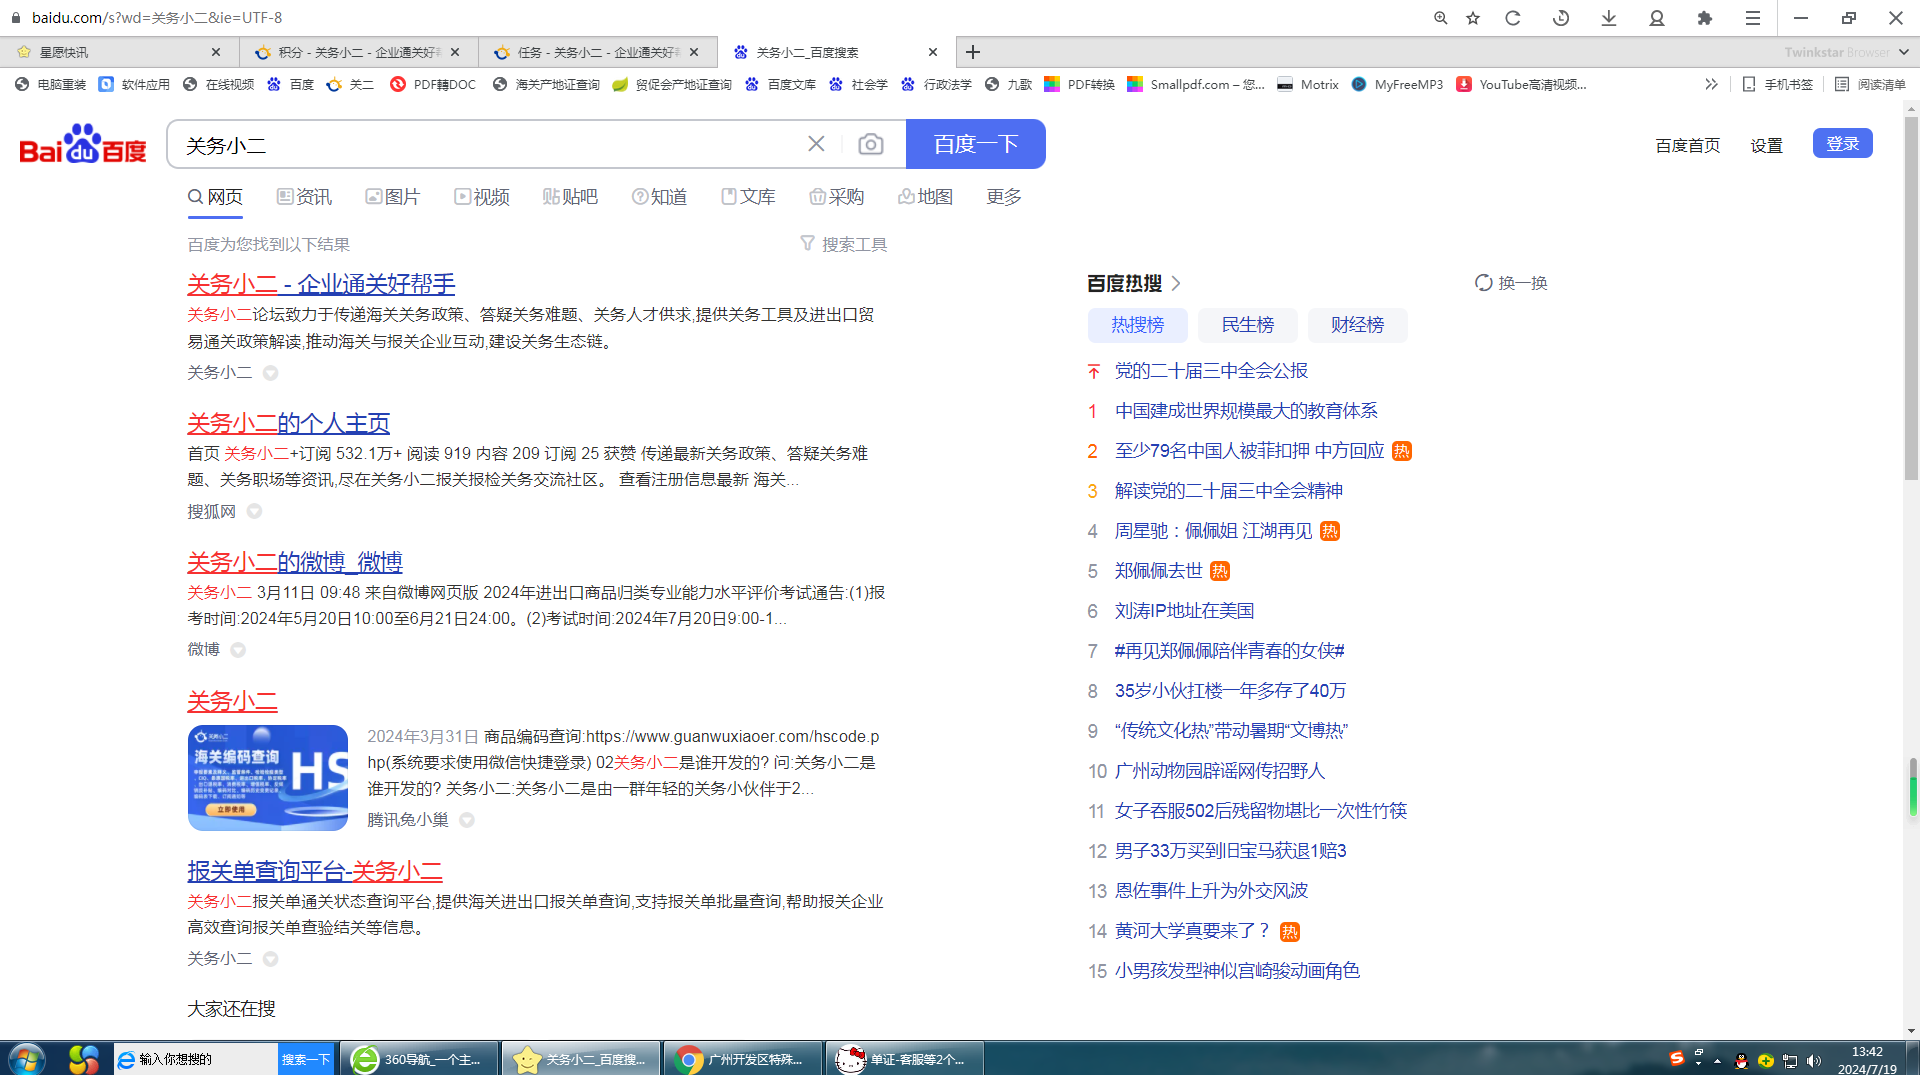The image size is (1920, 1075).
Task: Expand the 搜狐网 source dropdown arrow
Action: (254, 511)
